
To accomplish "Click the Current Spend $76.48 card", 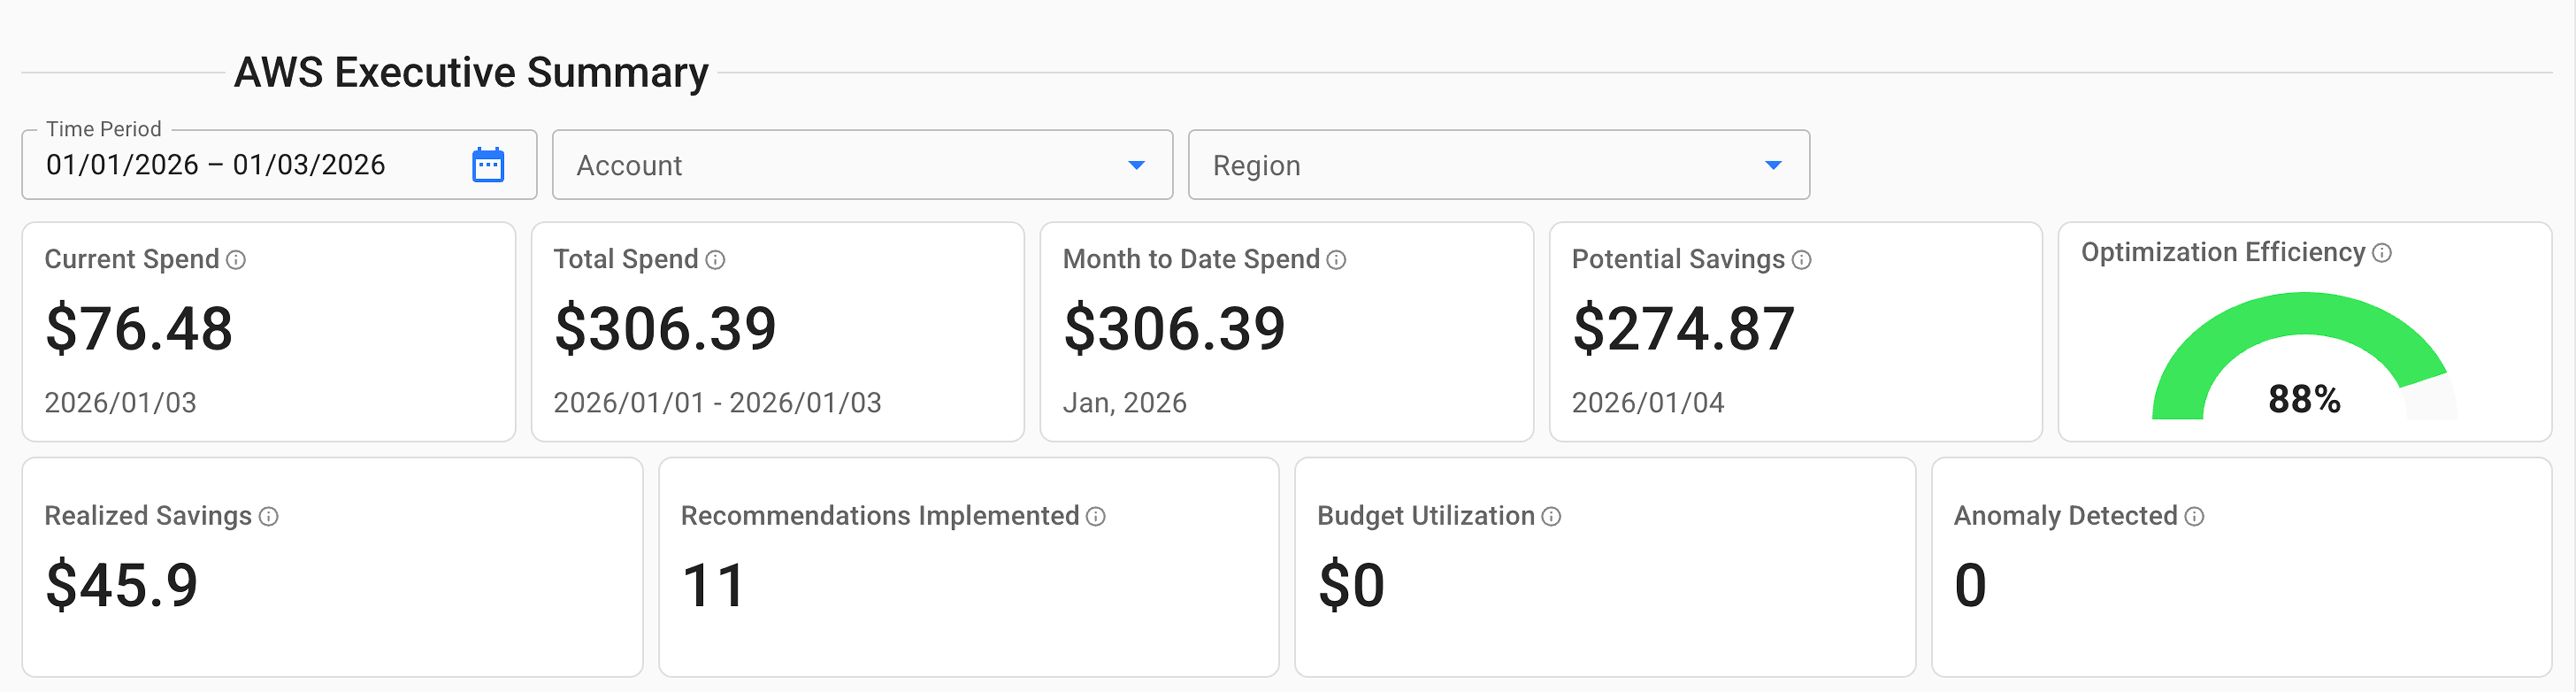I will pyautogui.click(x=268, y=330).
